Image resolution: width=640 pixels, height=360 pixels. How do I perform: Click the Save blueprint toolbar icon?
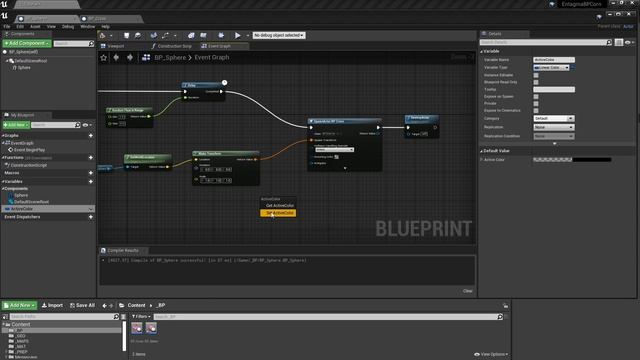(127, 36)
